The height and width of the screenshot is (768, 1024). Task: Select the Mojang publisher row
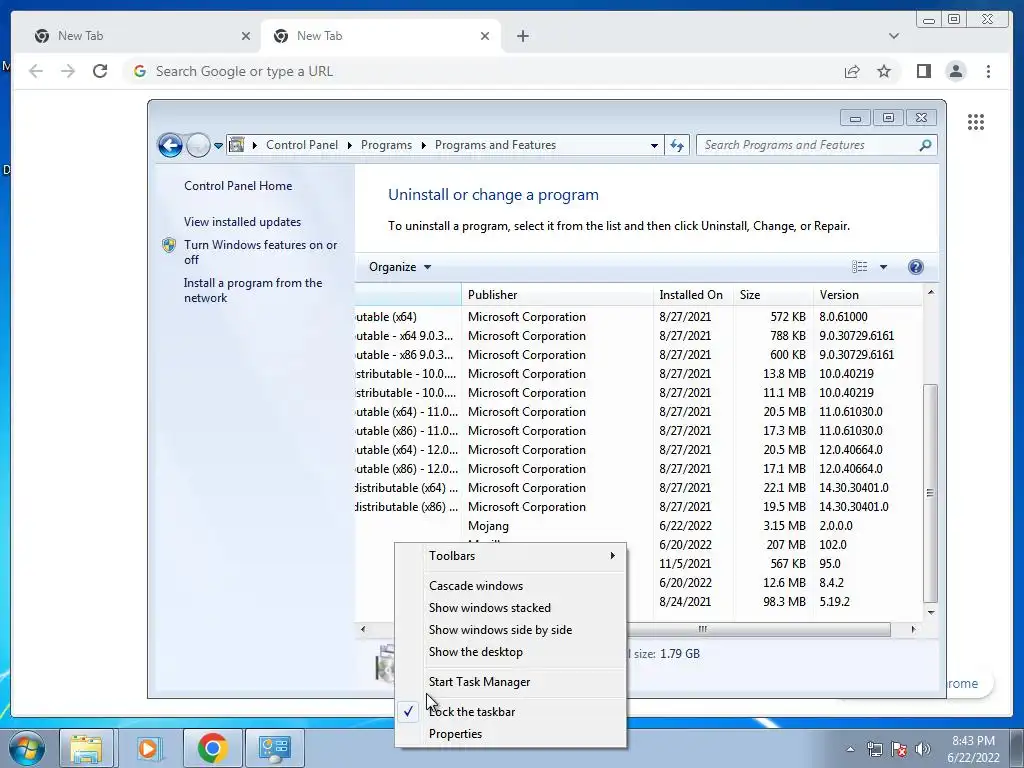coord(639,526)
